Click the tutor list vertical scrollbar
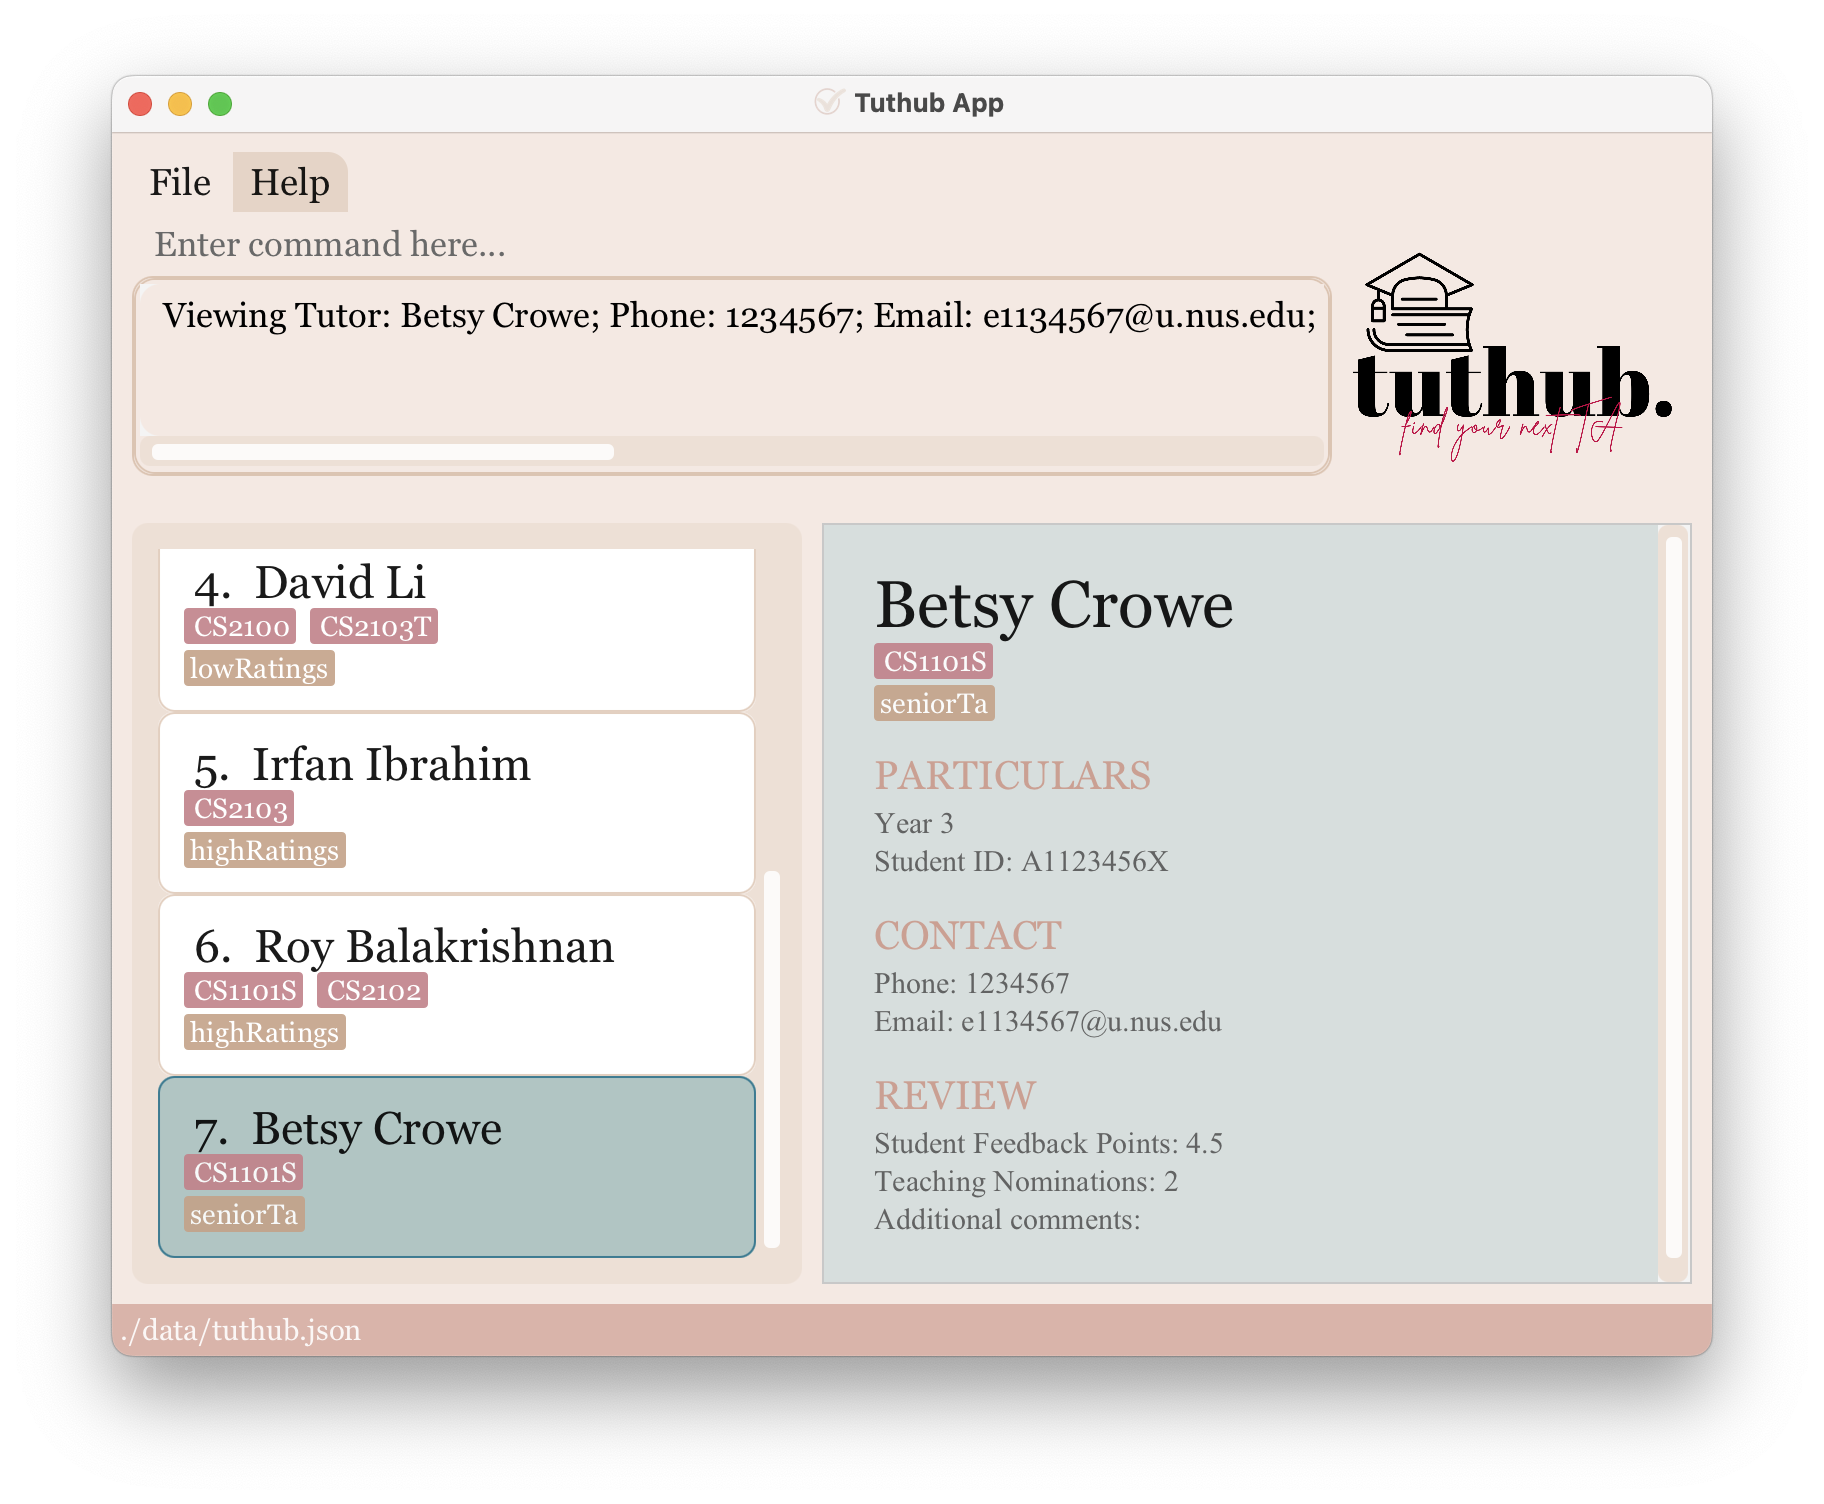 (x=772, y=1060)
